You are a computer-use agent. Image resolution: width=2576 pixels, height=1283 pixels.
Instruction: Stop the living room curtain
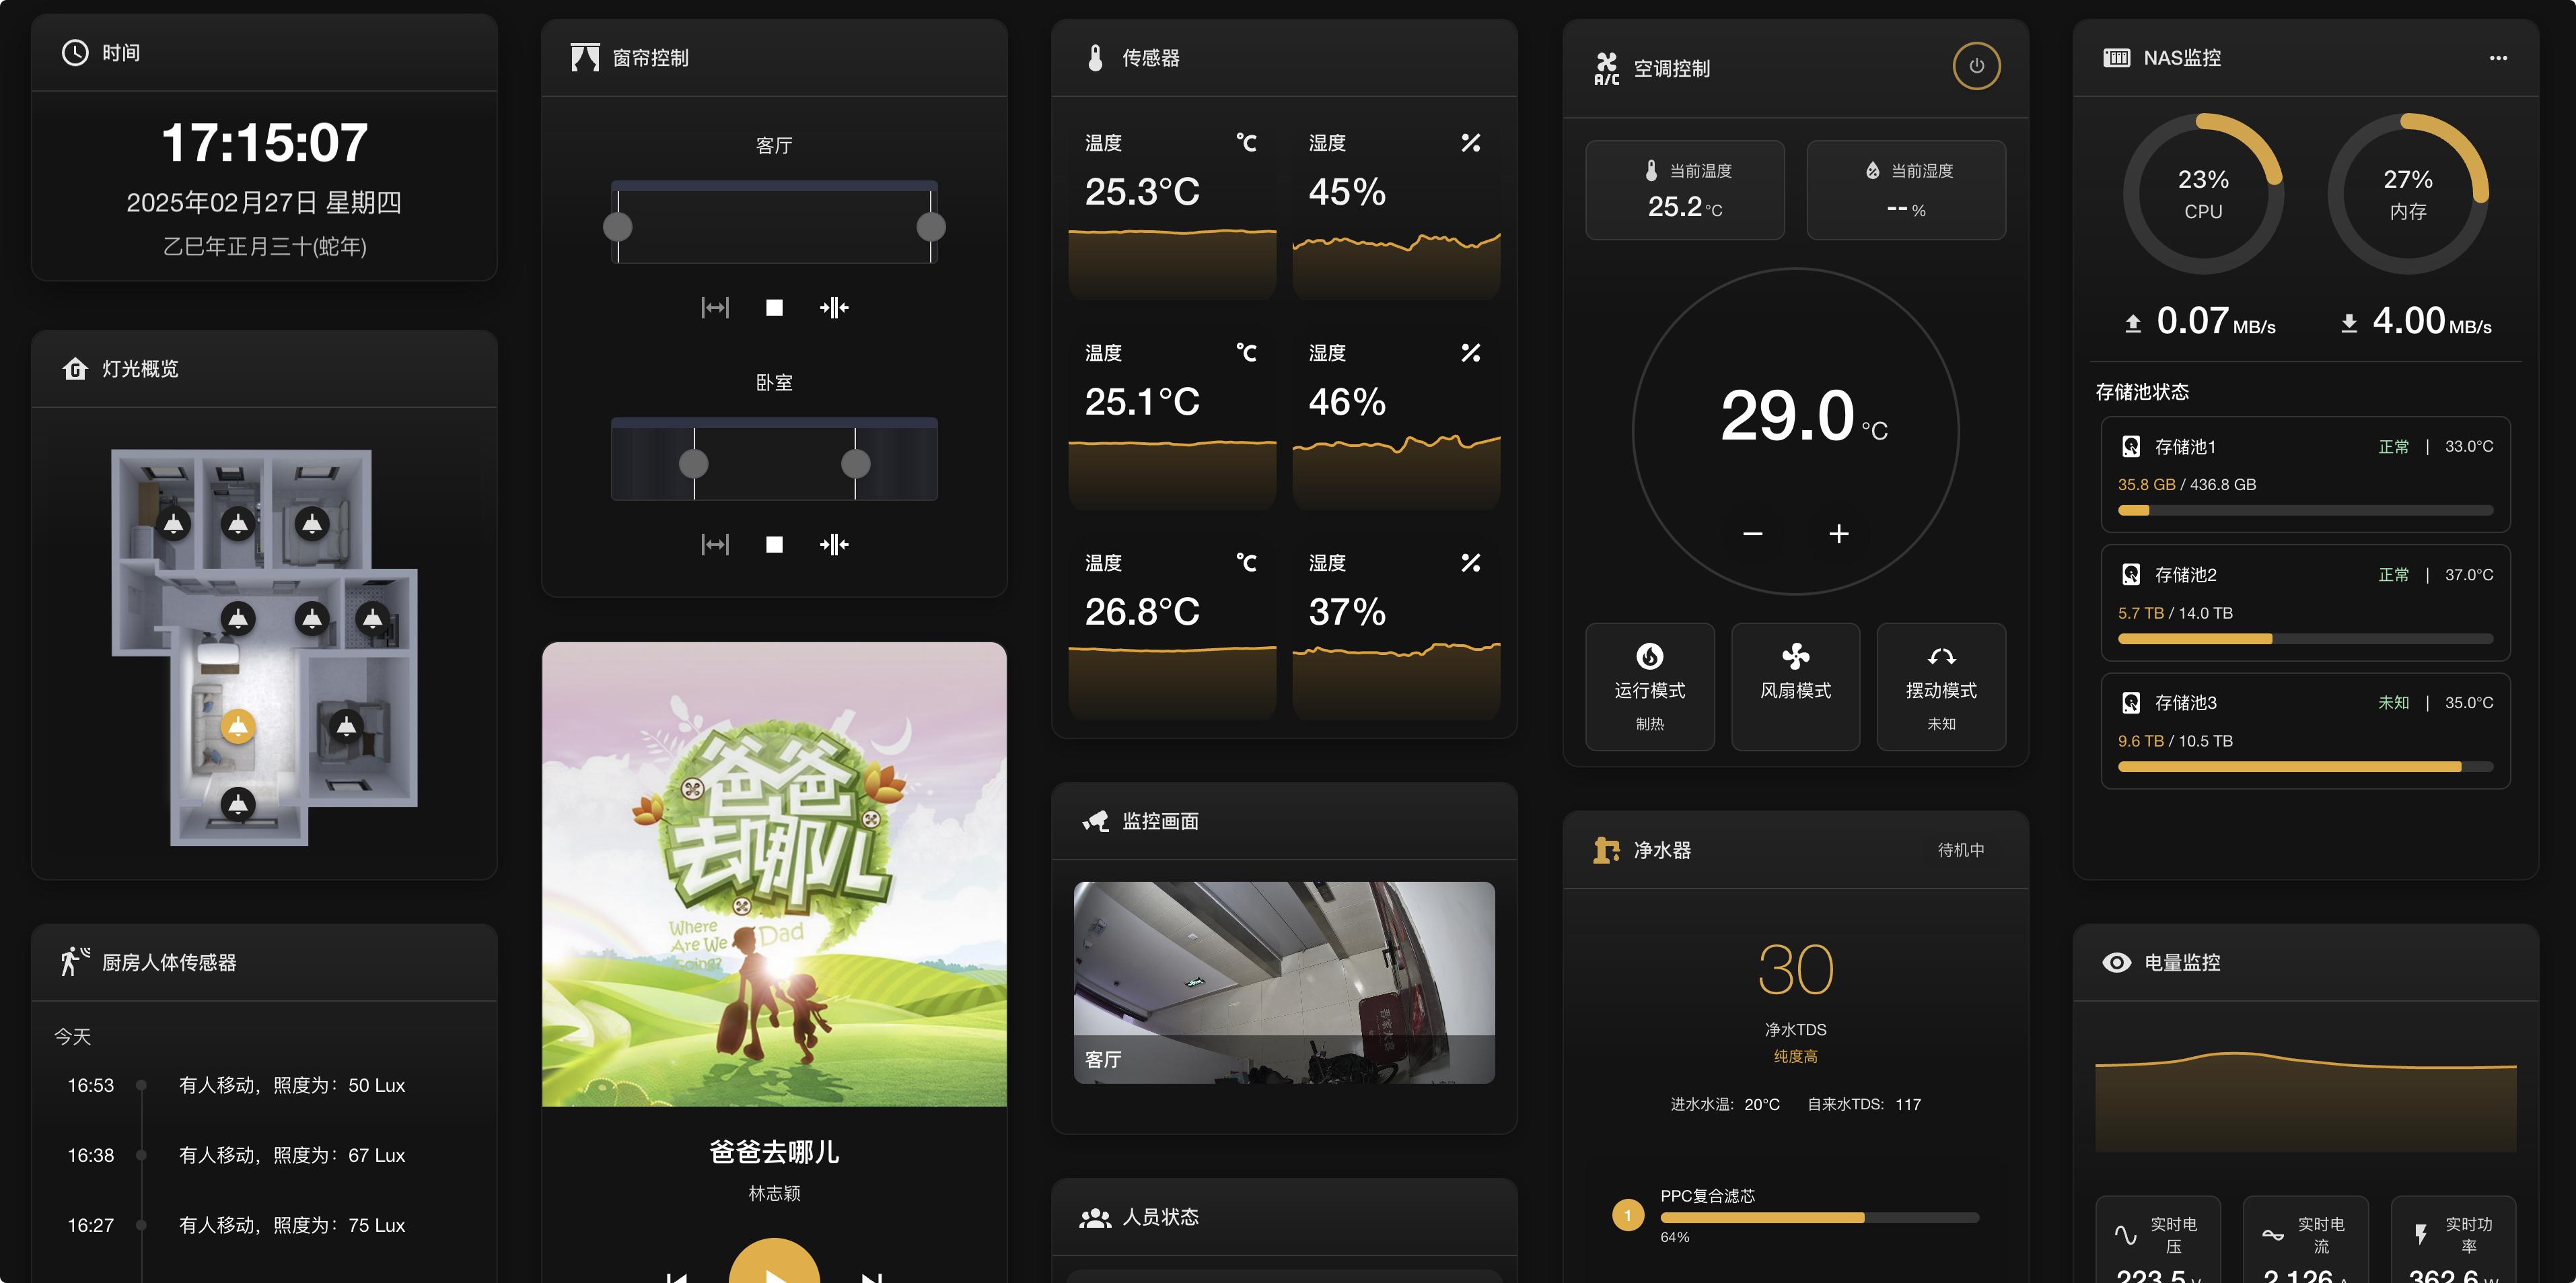coord(774,307)
